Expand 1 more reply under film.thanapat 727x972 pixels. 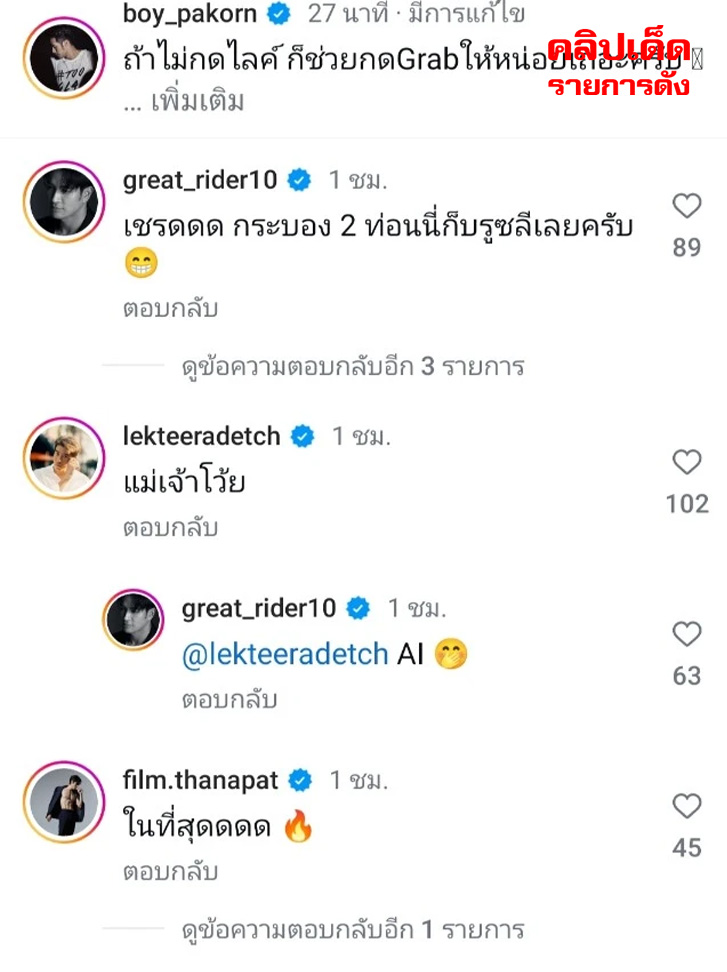(x=352, y=931)
